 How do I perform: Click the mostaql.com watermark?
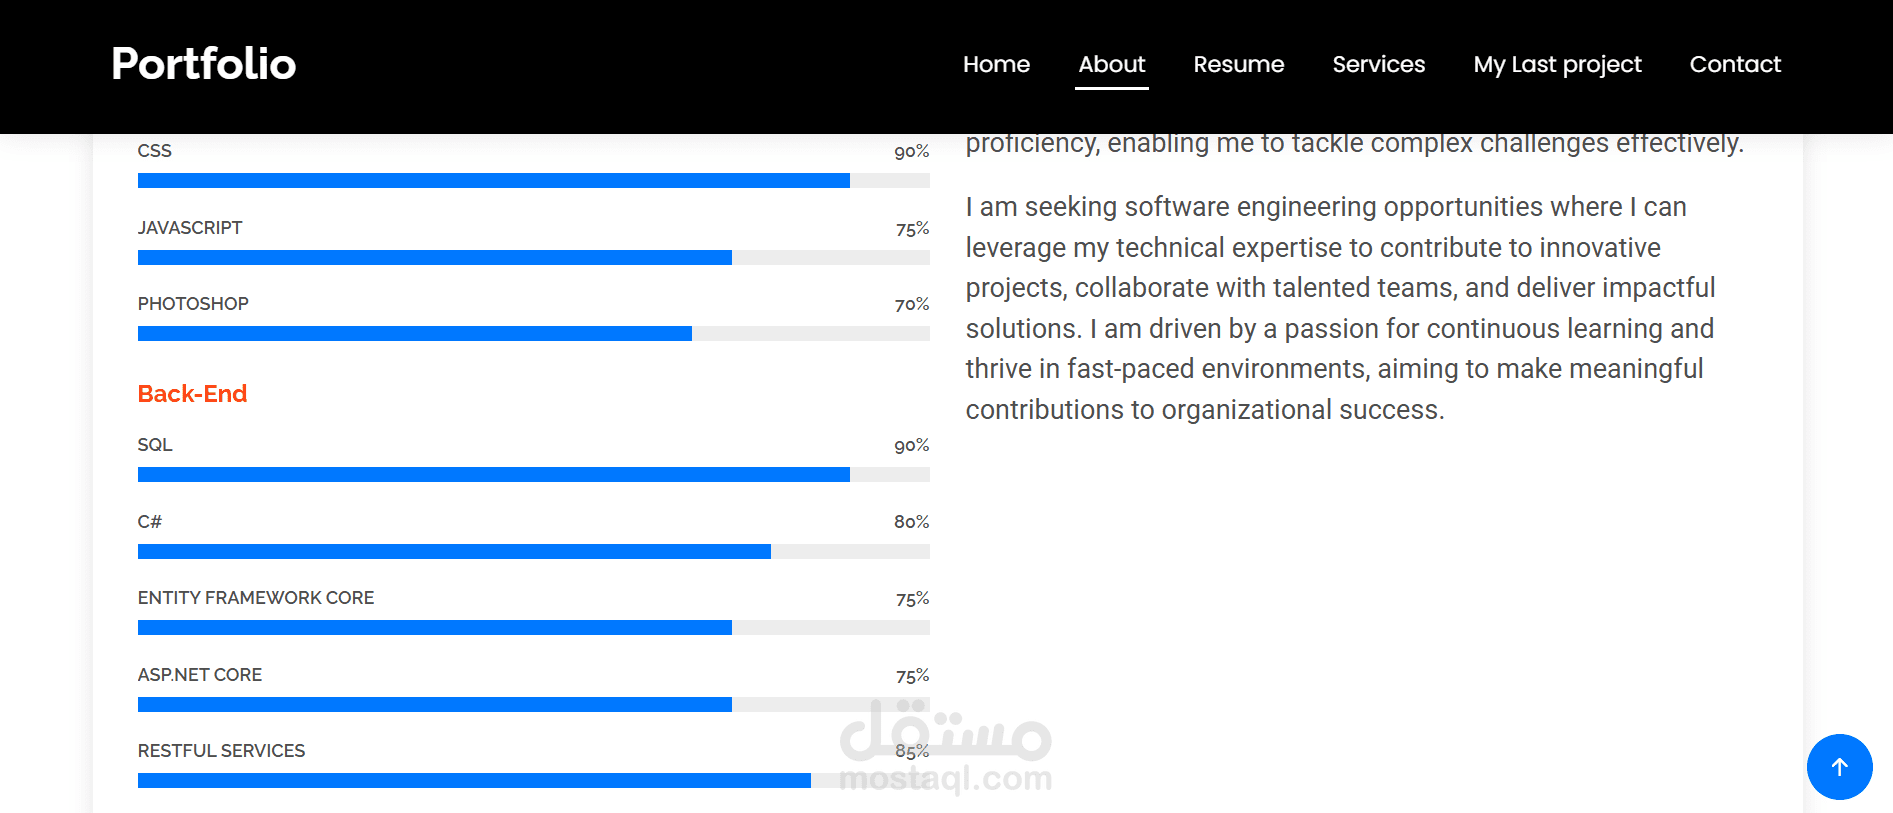coord(946,777)
